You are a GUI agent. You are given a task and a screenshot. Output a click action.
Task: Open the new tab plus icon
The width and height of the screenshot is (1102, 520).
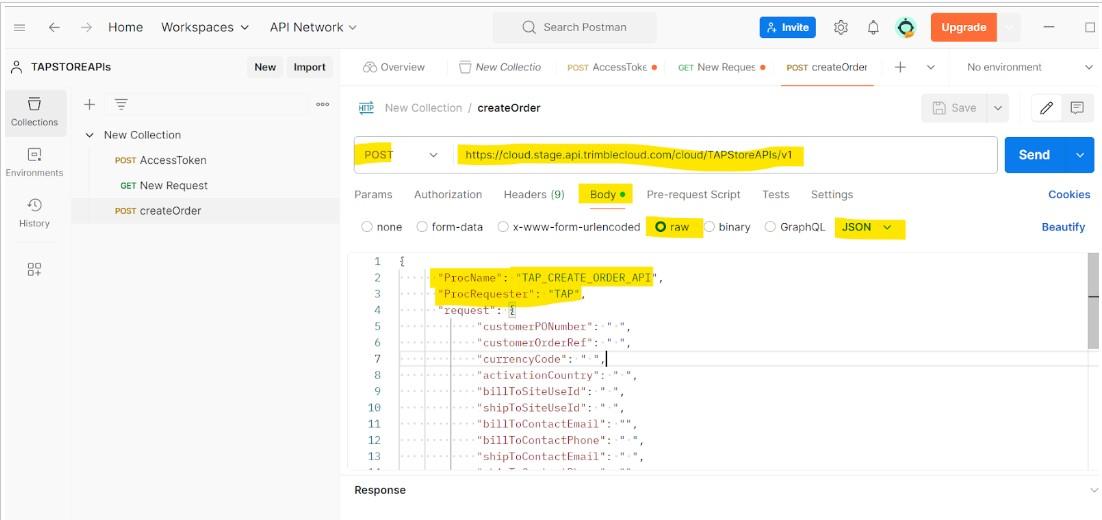900,67
